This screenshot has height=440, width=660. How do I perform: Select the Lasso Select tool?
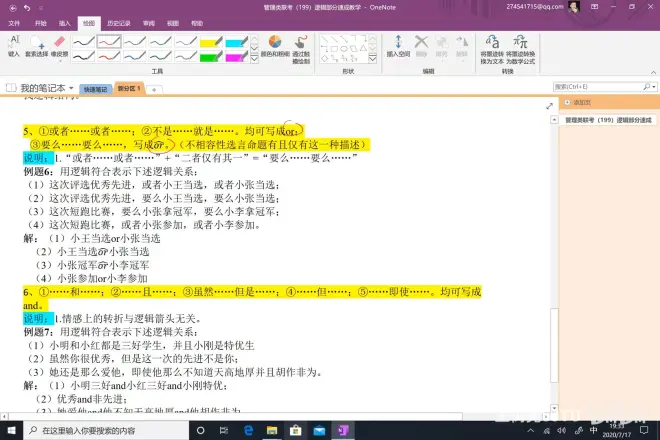click(x=37, y=46)
